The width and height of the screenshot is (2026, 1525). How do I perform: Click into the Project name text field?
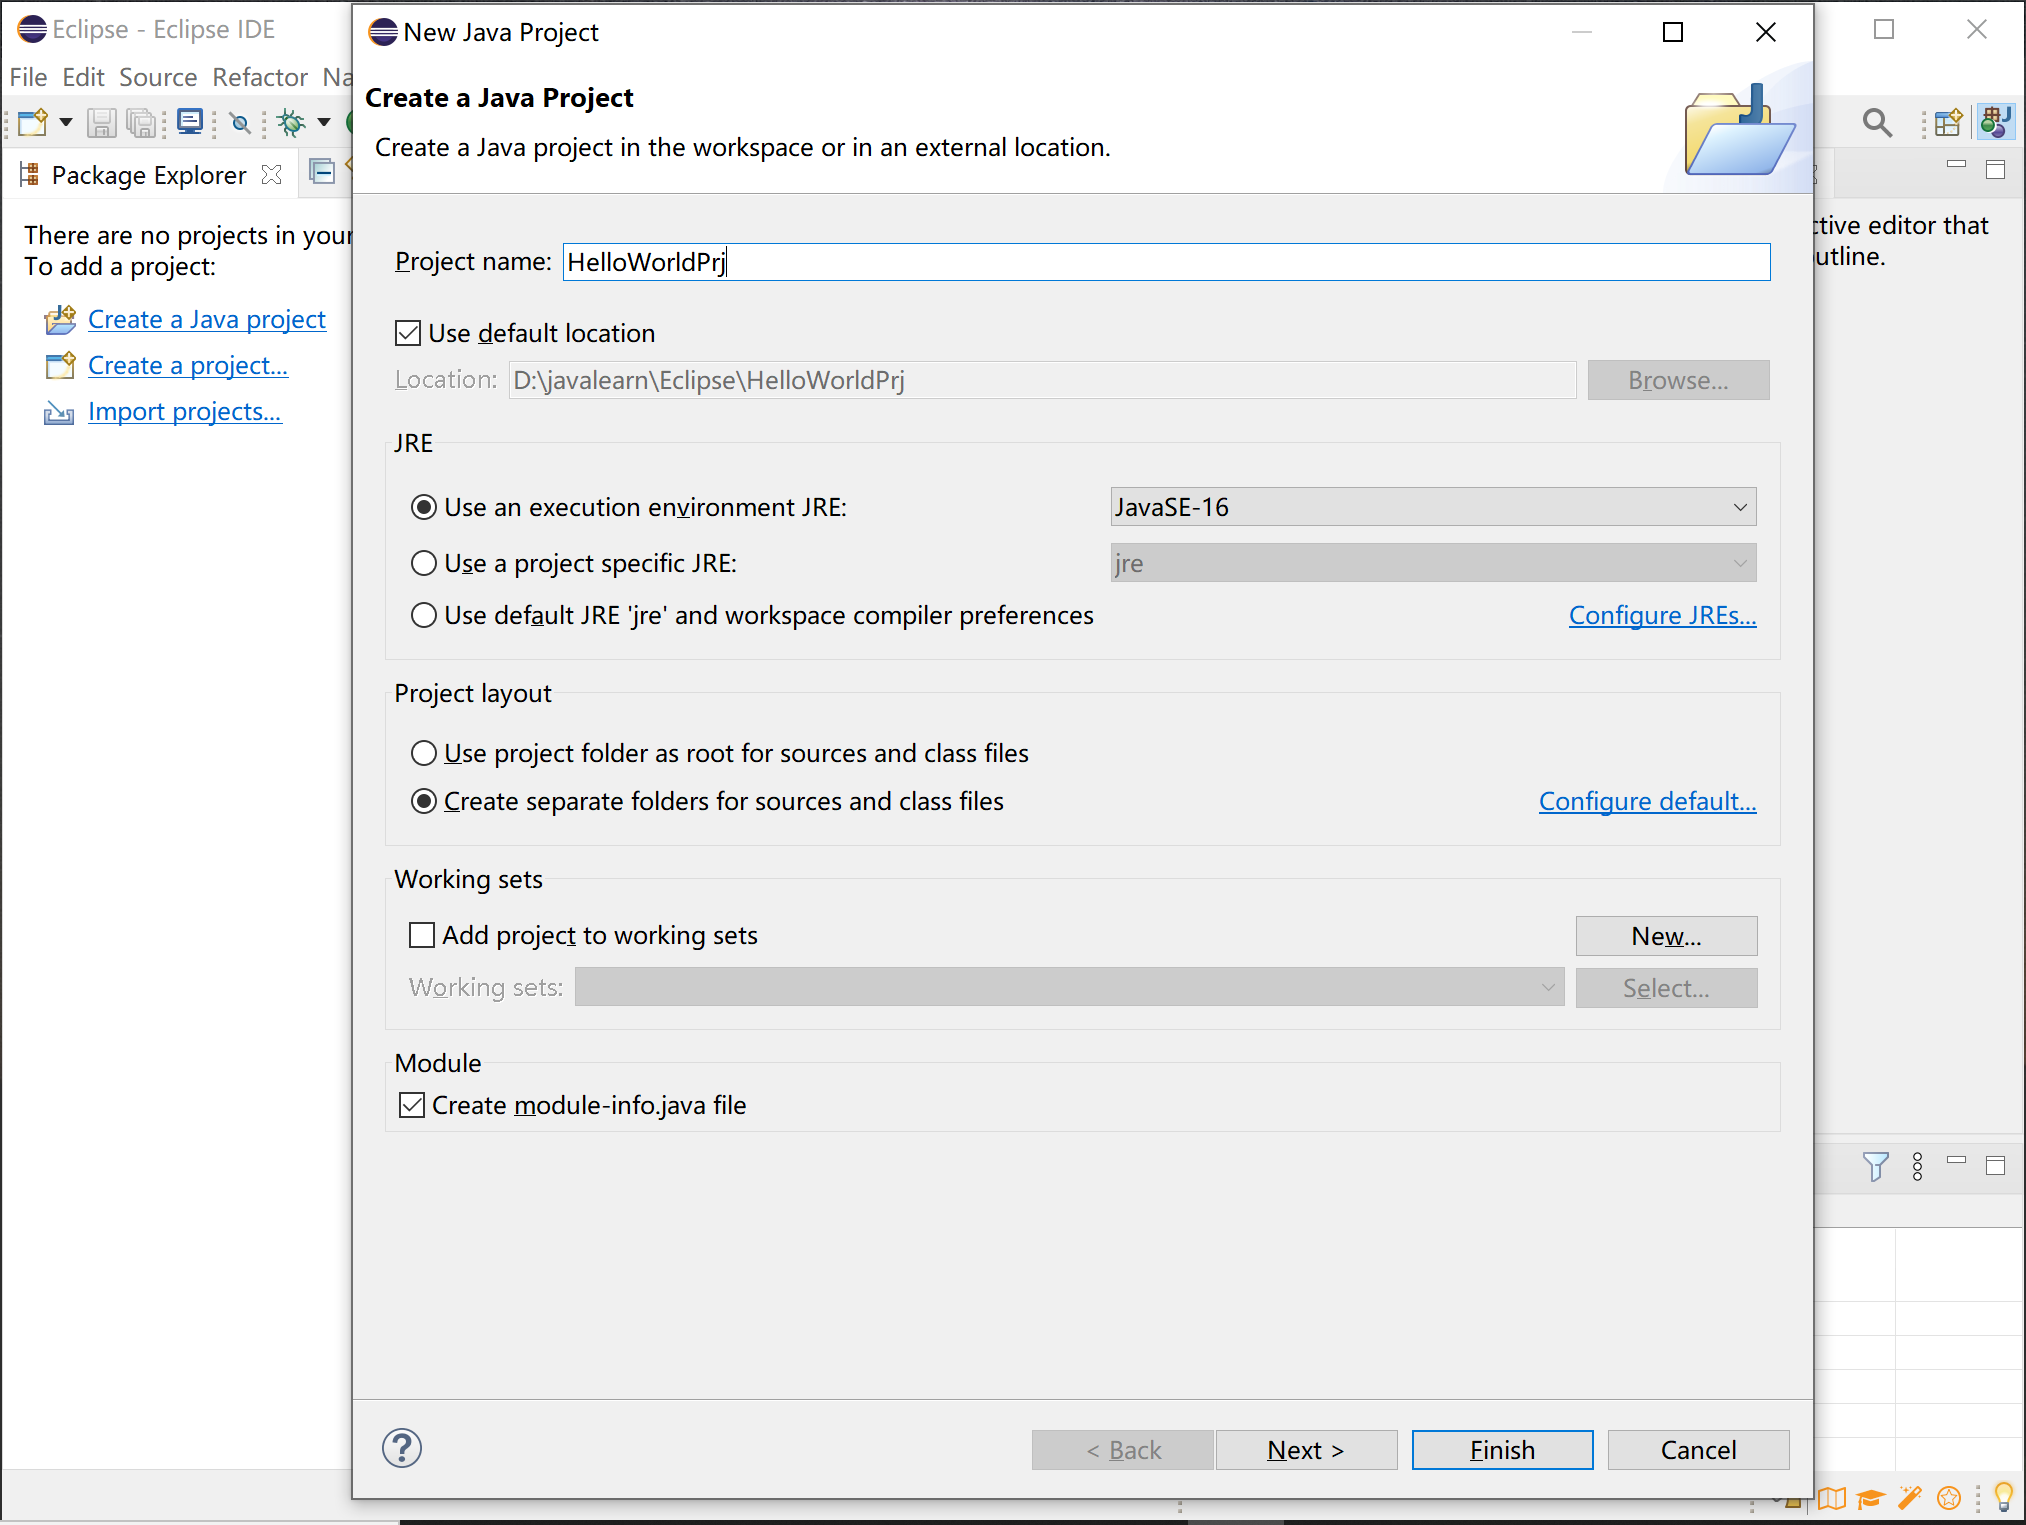point(1165,262)
